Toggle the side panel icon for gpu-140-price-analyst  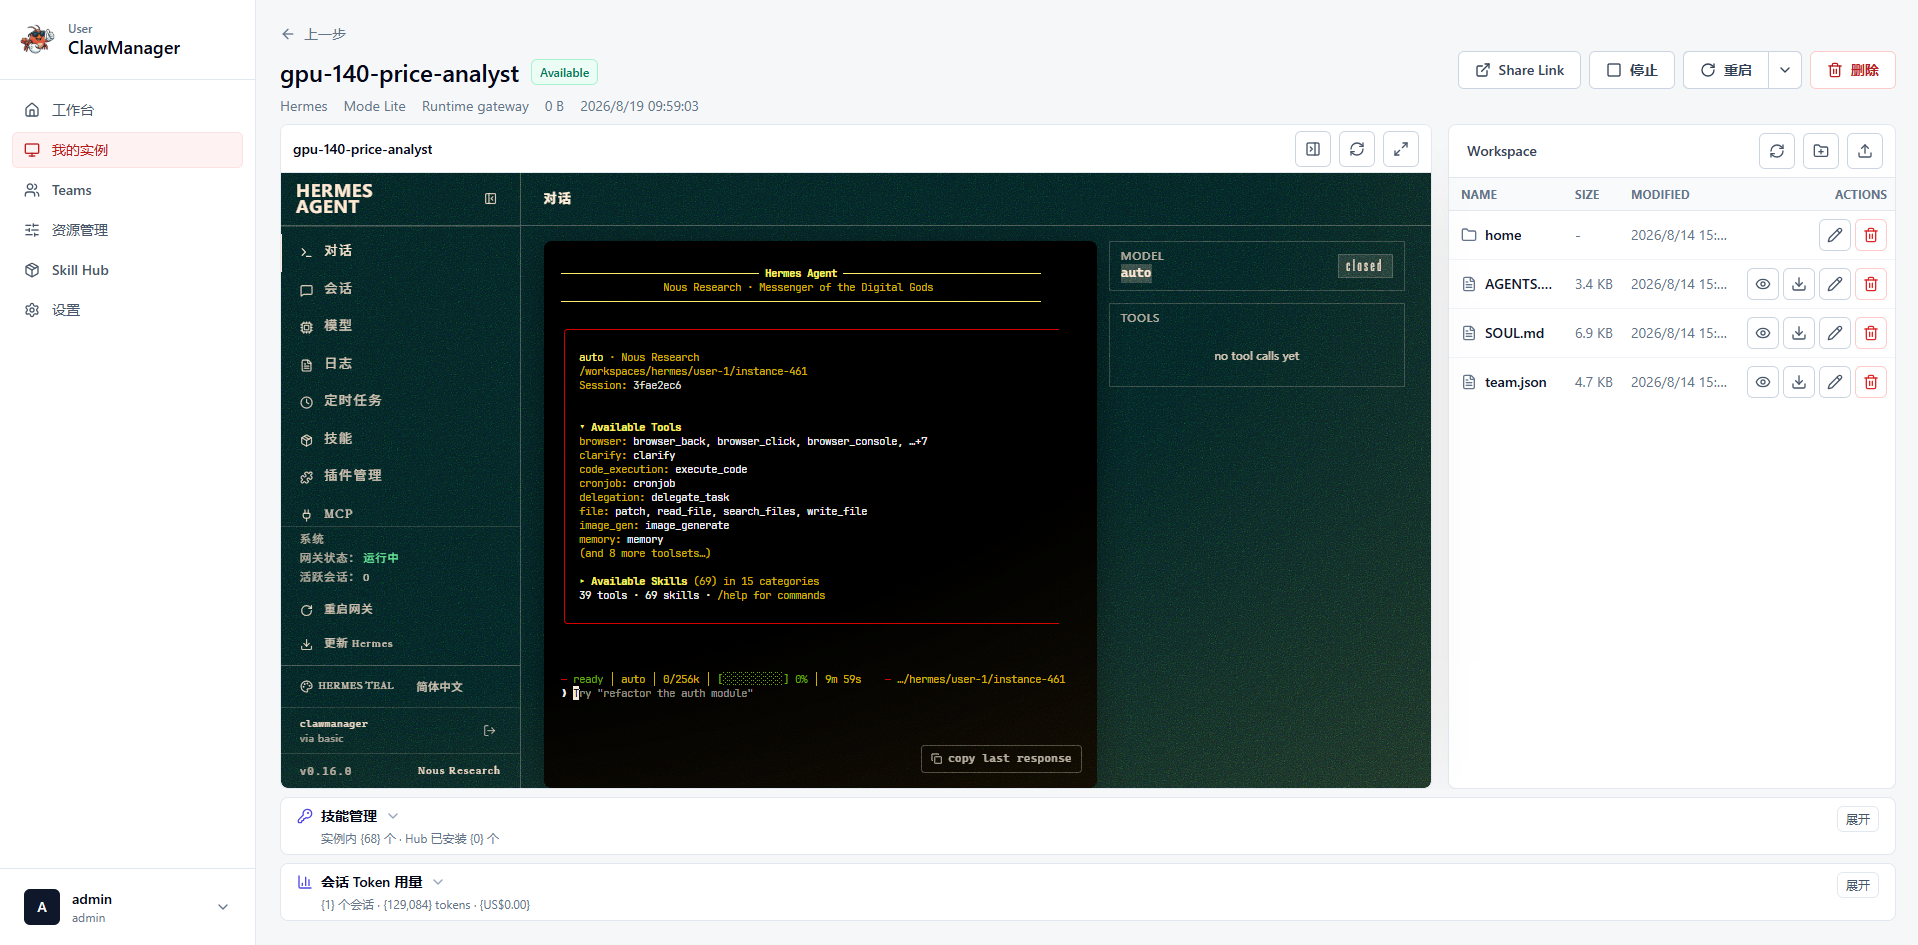click(1313, 149)
